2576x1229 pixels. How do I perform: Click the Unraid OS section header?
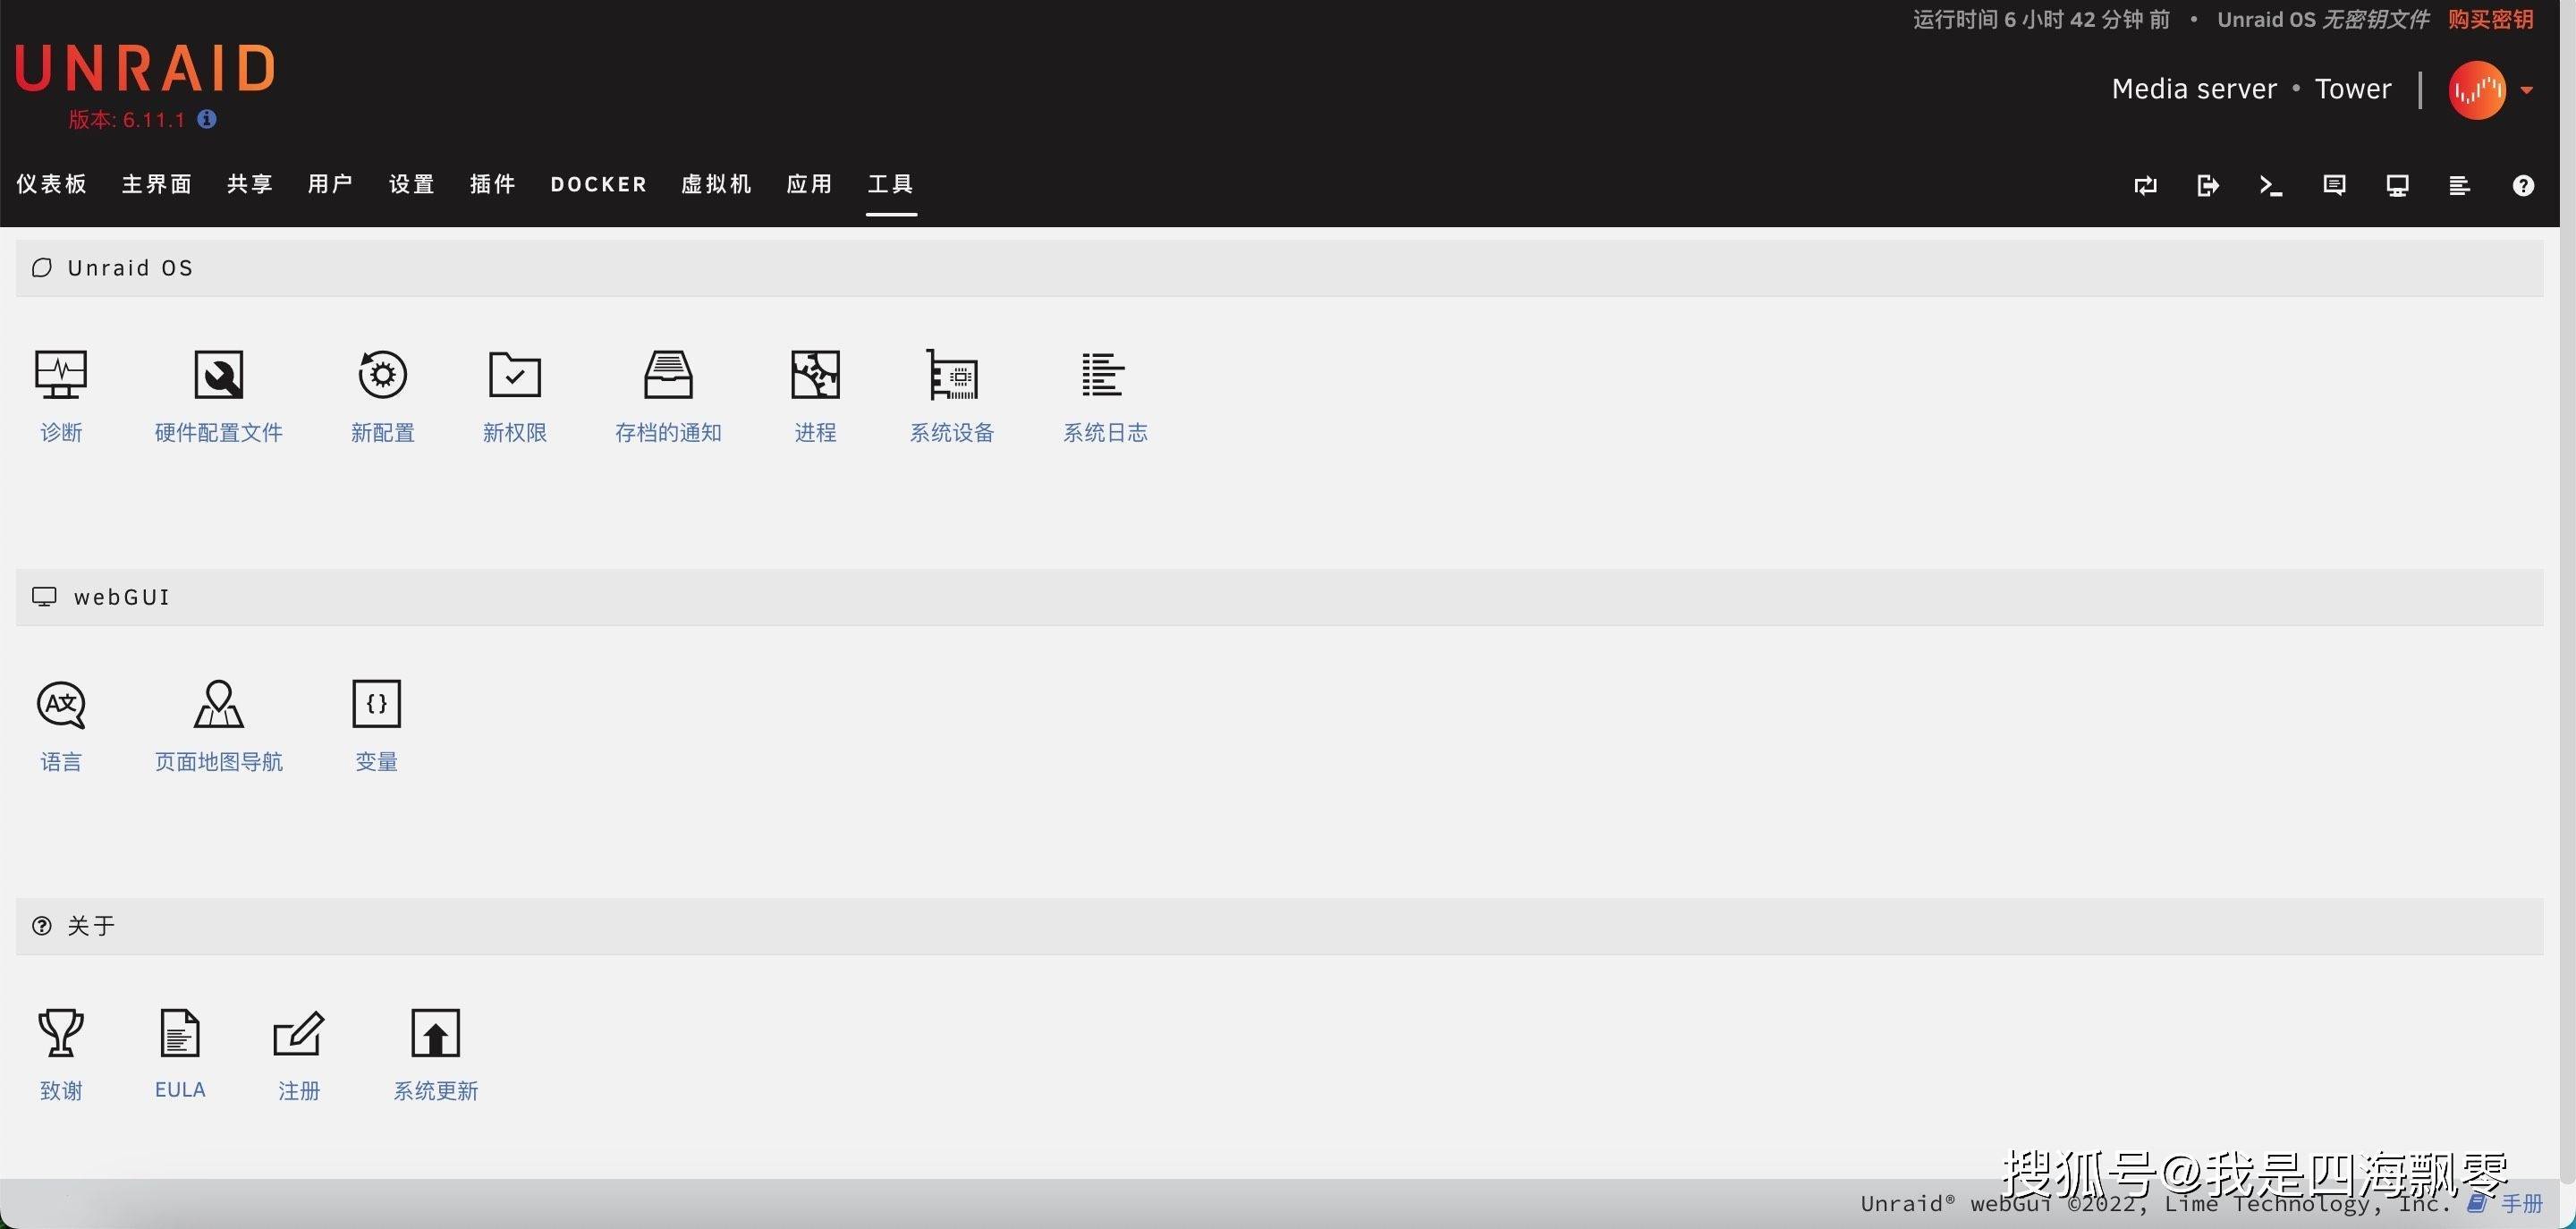point(1279,268)
